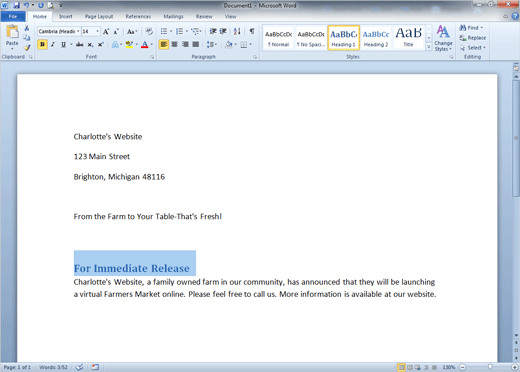Click the Select button in Editing
Image resolution: width=520 pixels, height=372 pixels.
pos(472,48)
